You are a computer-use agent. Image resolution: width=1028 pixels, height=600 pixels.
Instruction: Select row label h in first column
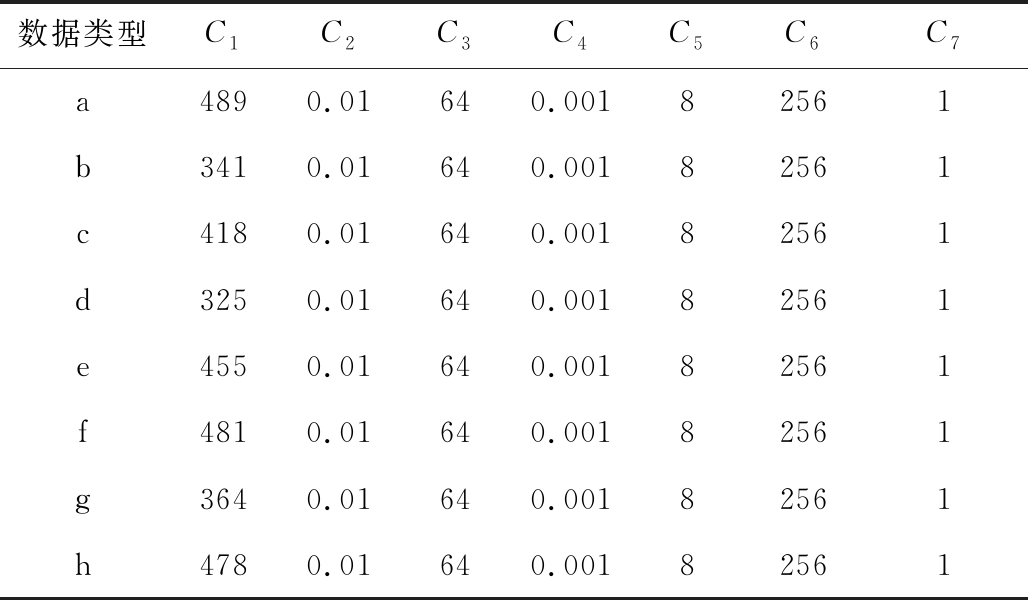point(83,565)
